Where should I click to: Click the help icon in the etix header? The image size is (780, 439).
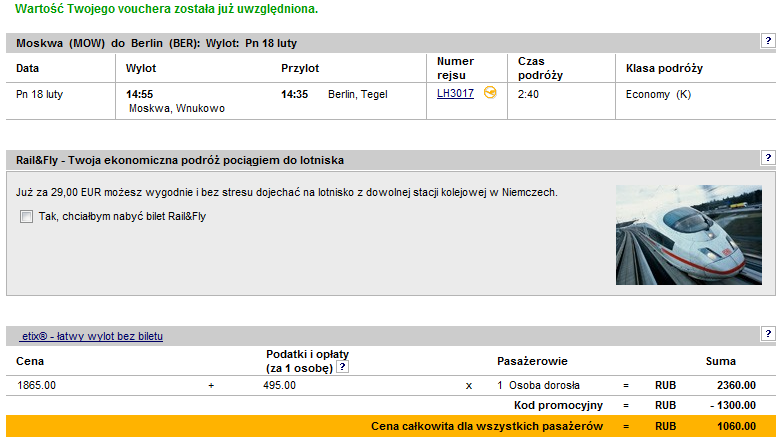(x=768, y=334)
